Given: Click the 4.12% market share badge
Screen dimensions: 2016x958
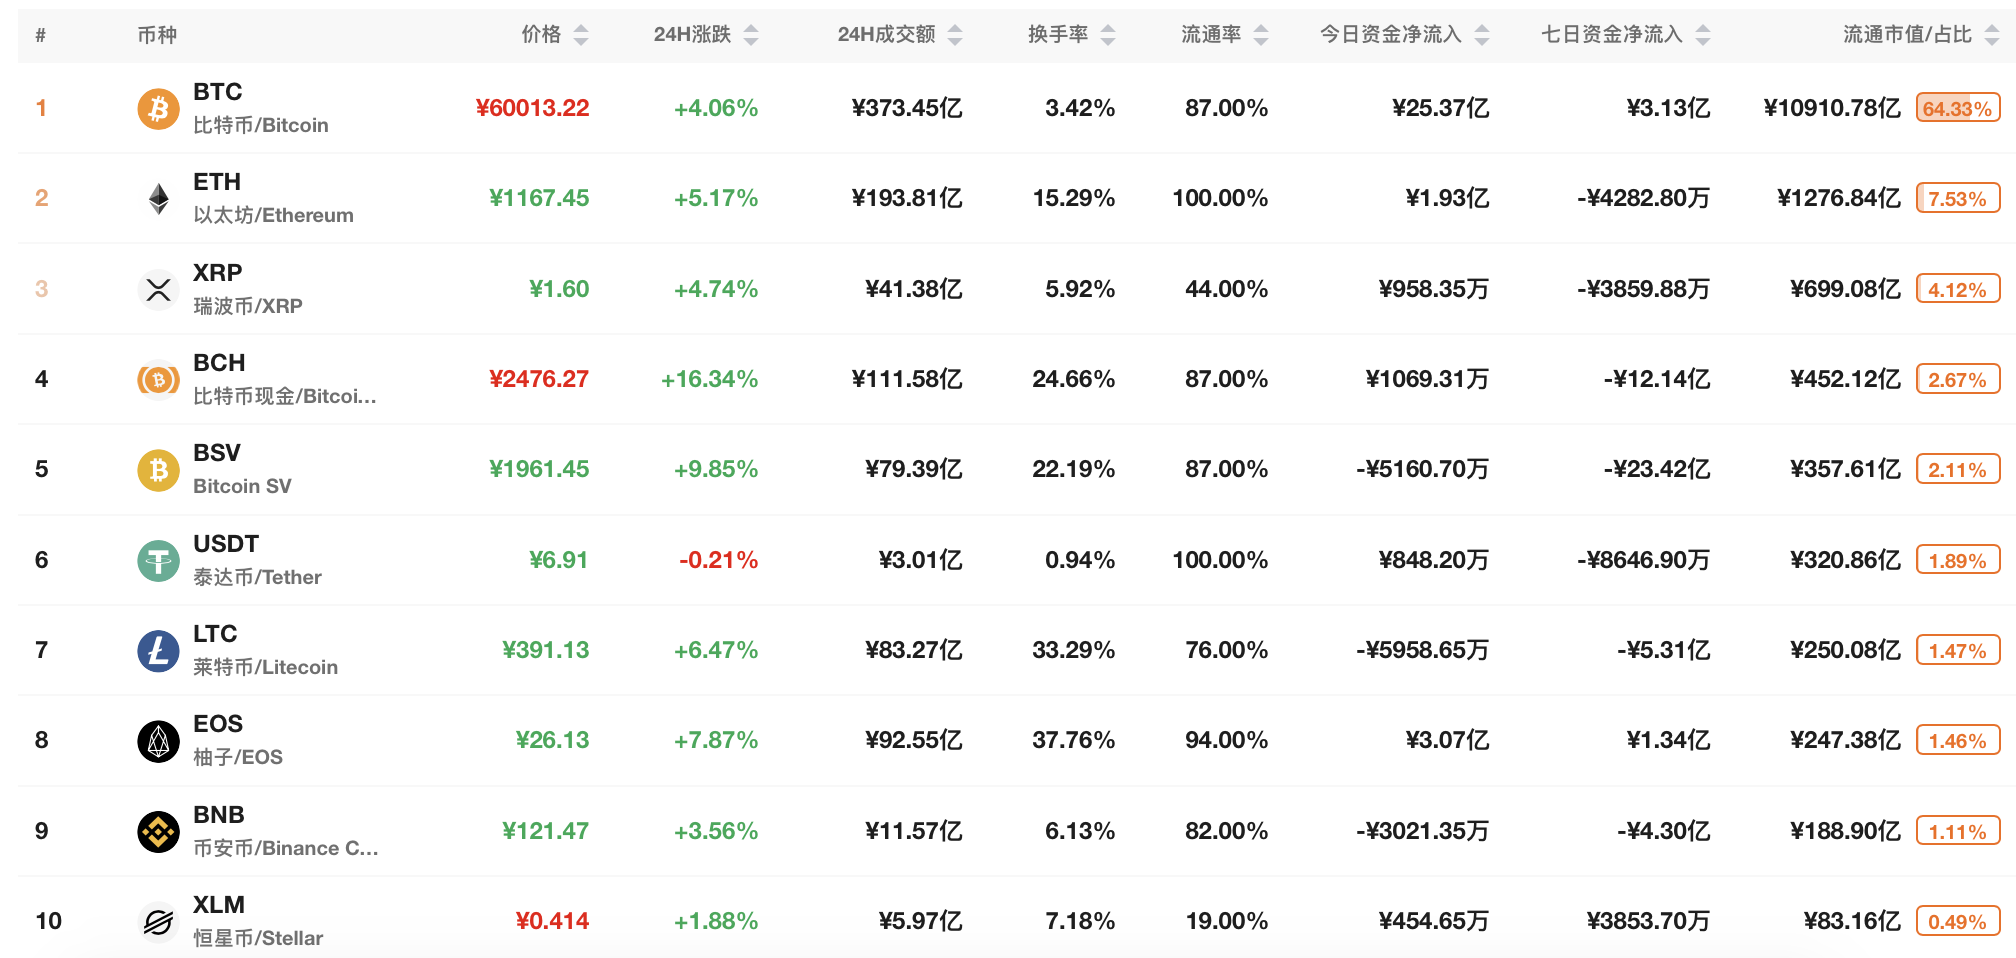Looking at the screenshot, I should [1958, 289].
